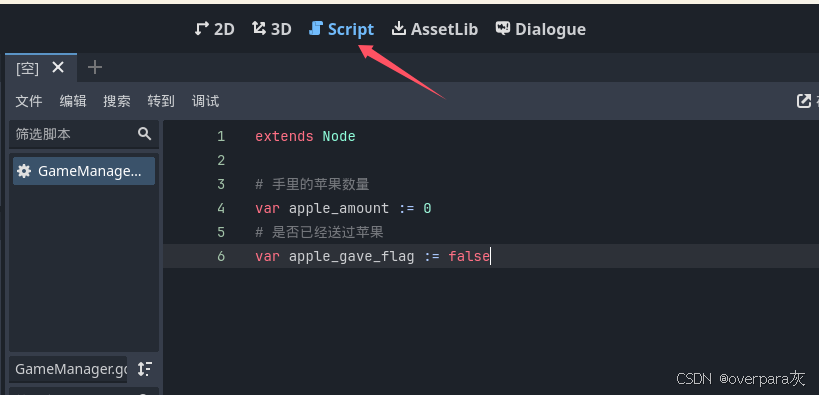The width and height of the screenshot is (819, 395).
Task: Click line 6 'var apple_gave_flag := false'
Action: tap(372, 256)
